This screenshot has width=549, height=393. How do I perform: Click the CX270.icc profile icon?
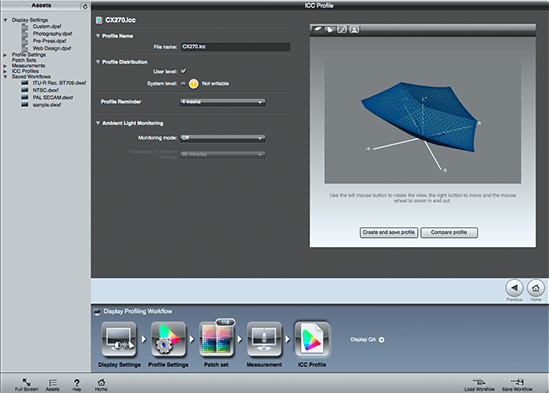click(x=99, y=20)
